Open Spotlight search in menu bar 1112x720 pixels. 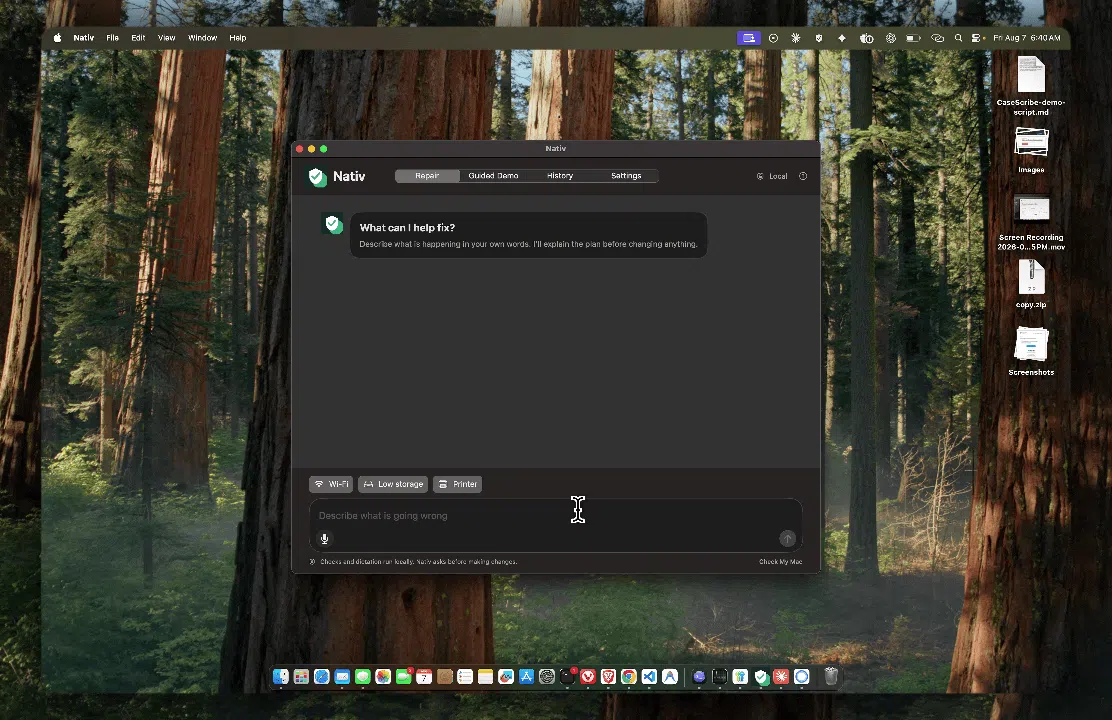[x=958, y=38]
